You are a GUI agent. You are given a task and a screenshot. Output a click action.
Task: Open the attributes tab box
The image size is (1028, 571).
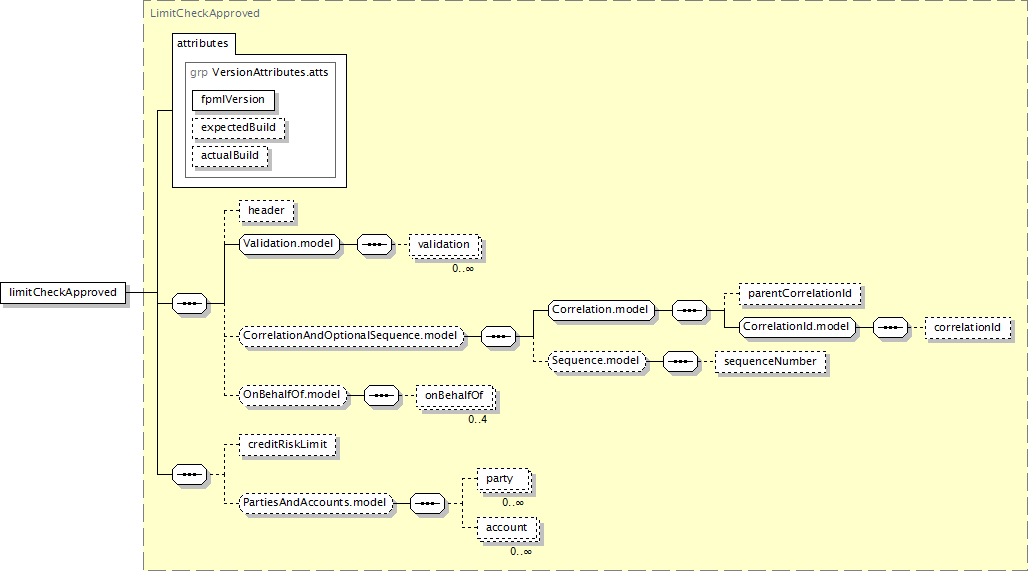pos(203,43)
